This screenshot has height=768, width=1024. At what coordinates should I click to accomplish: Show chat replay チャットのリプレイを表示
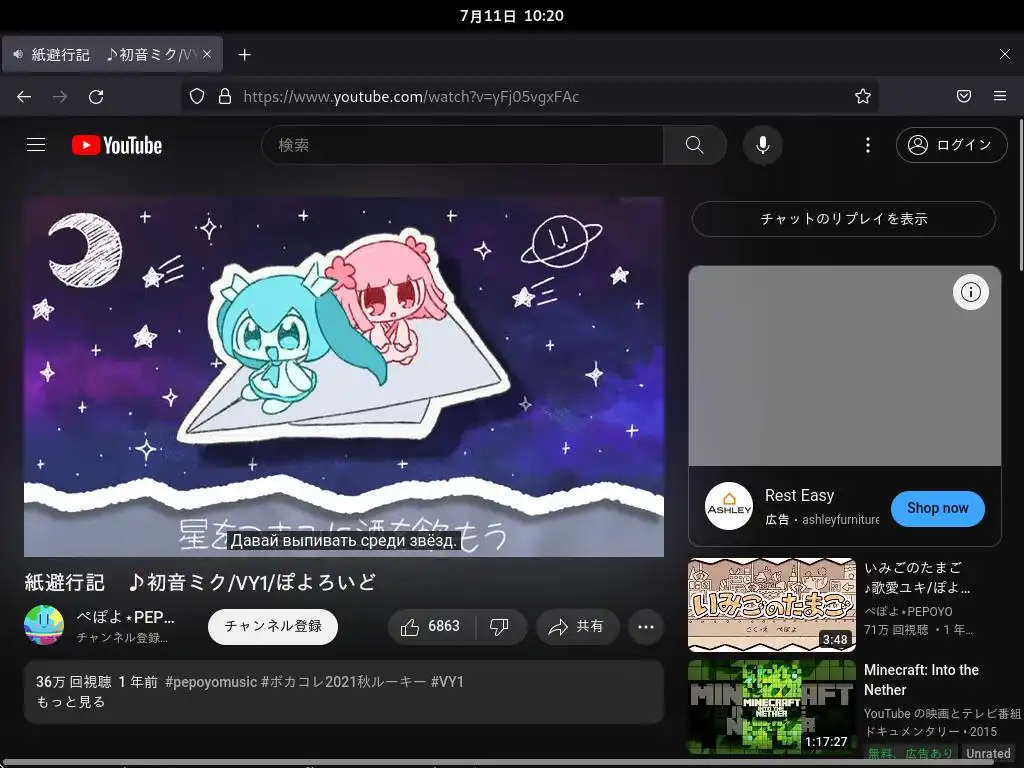tap(844, 219)
